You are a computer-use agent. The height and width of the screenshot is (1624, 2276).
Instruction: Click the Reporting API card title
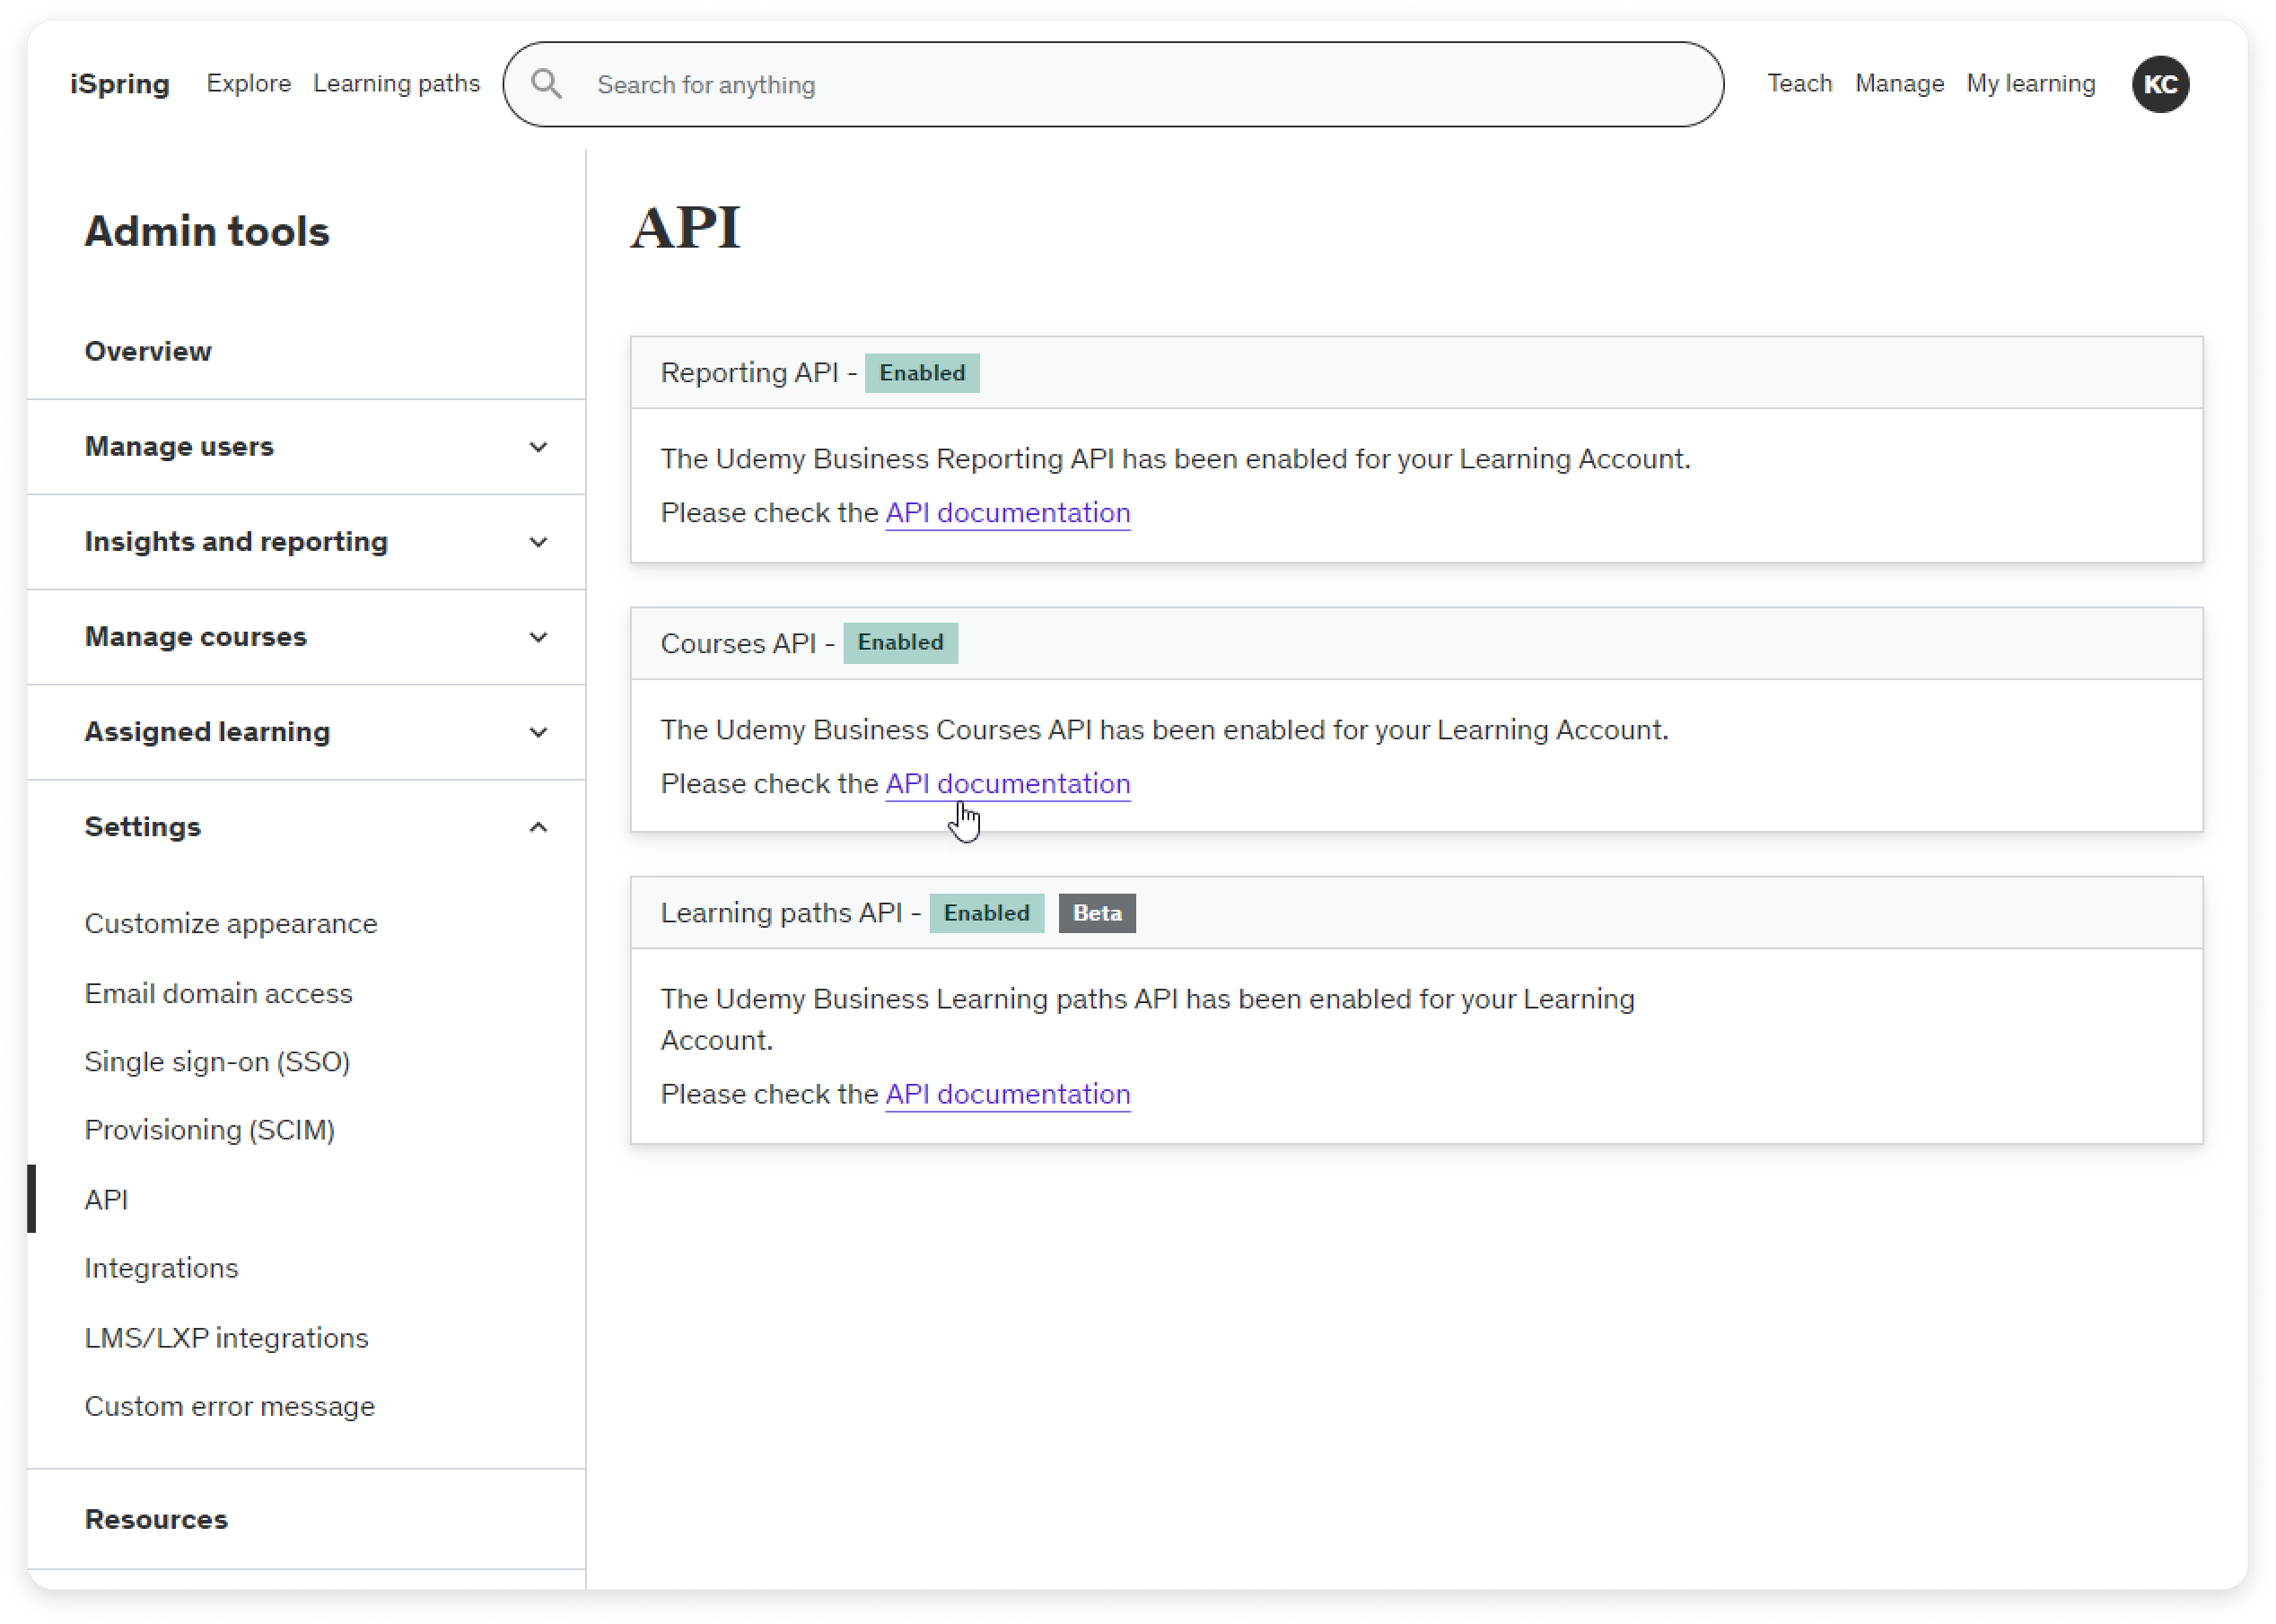(749, 373)
